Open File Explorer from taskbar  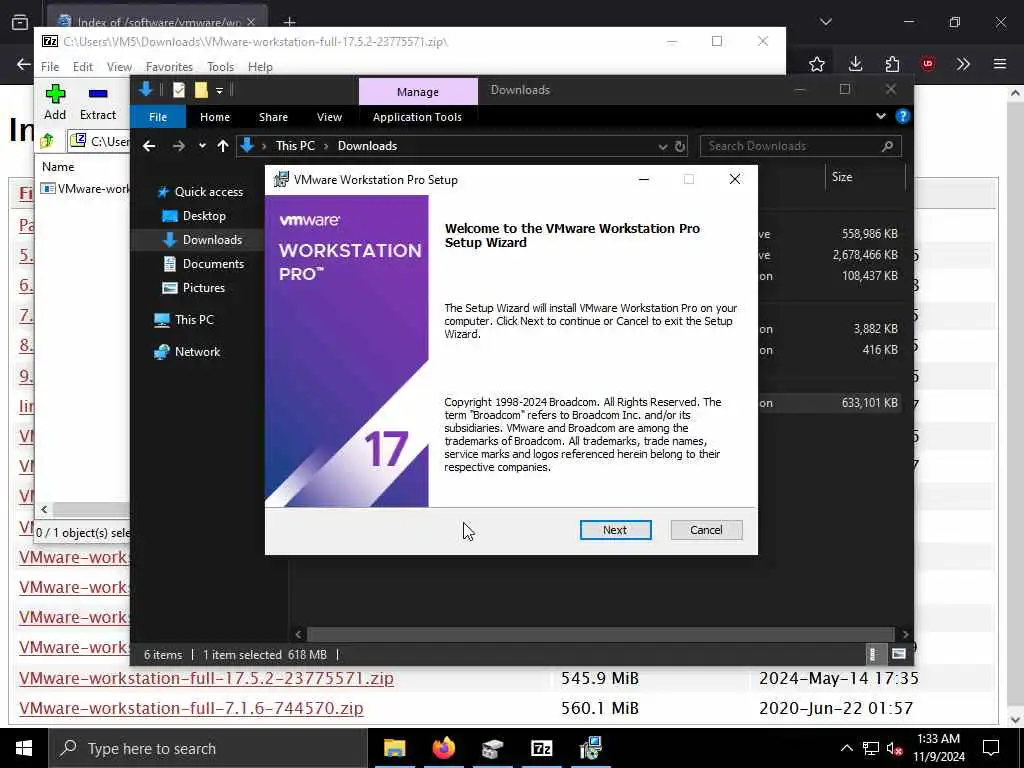[394, 748]
